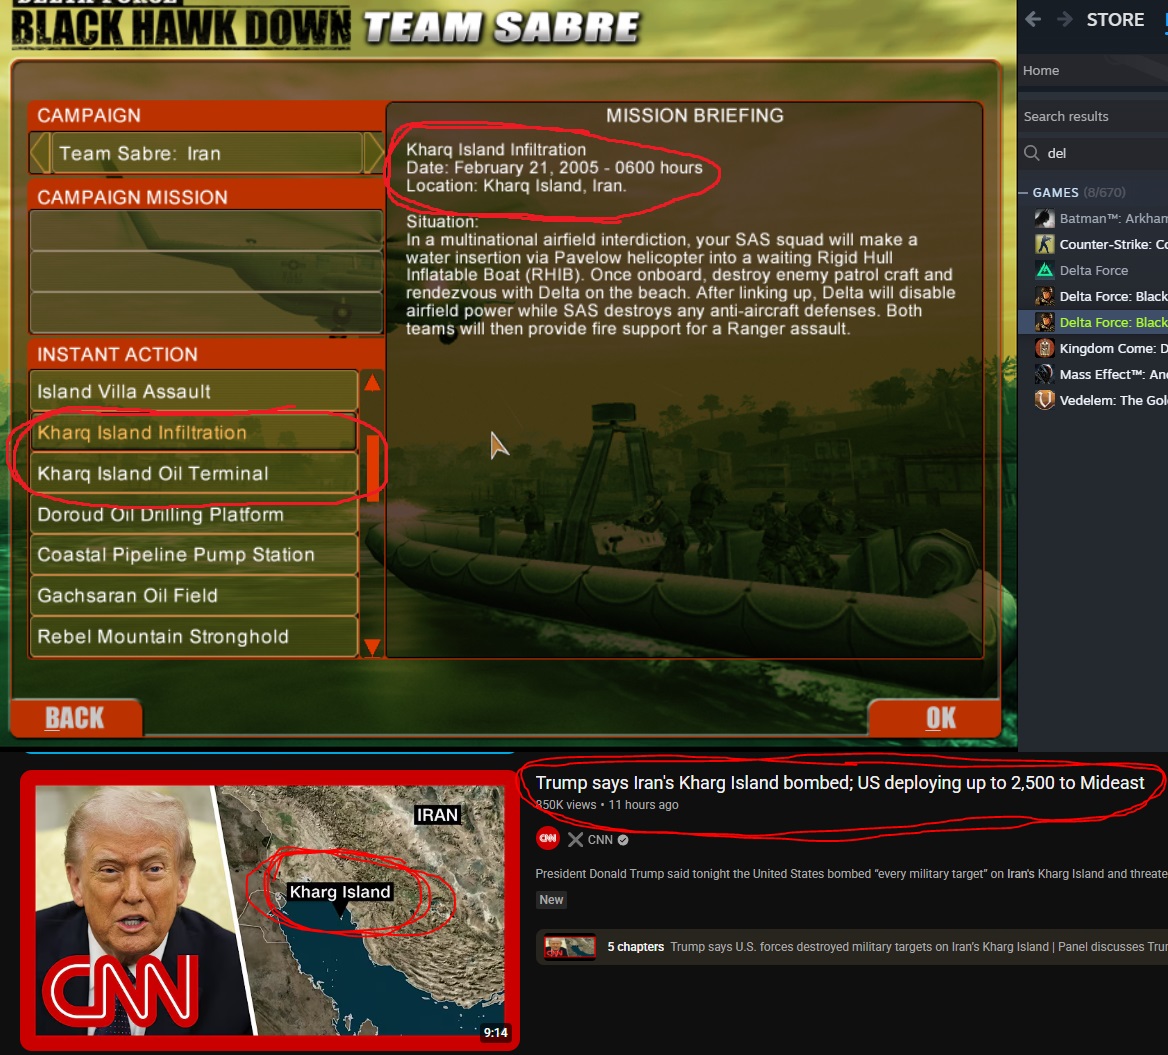This screenshot has width=1168, height=1055.
Task: Open the CNN channel name link
Action: (x=600, y=840)
